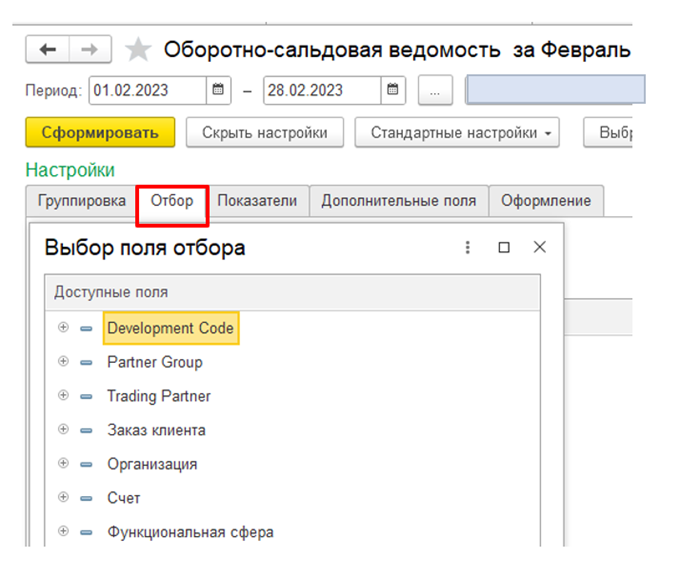Open the dialog's three-dot more menu

467,247
